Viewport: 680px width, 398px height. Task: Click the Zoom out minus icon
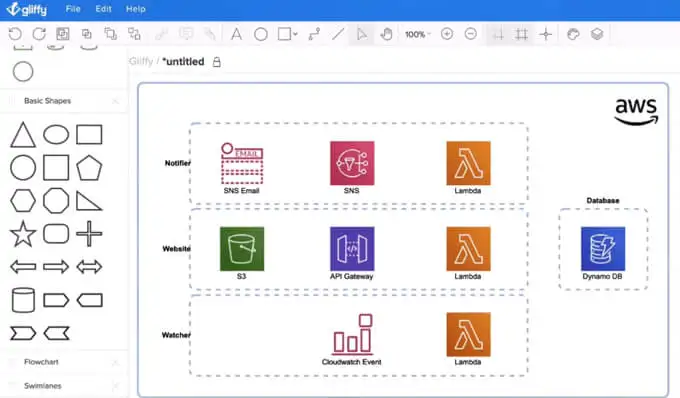(471, 34)
